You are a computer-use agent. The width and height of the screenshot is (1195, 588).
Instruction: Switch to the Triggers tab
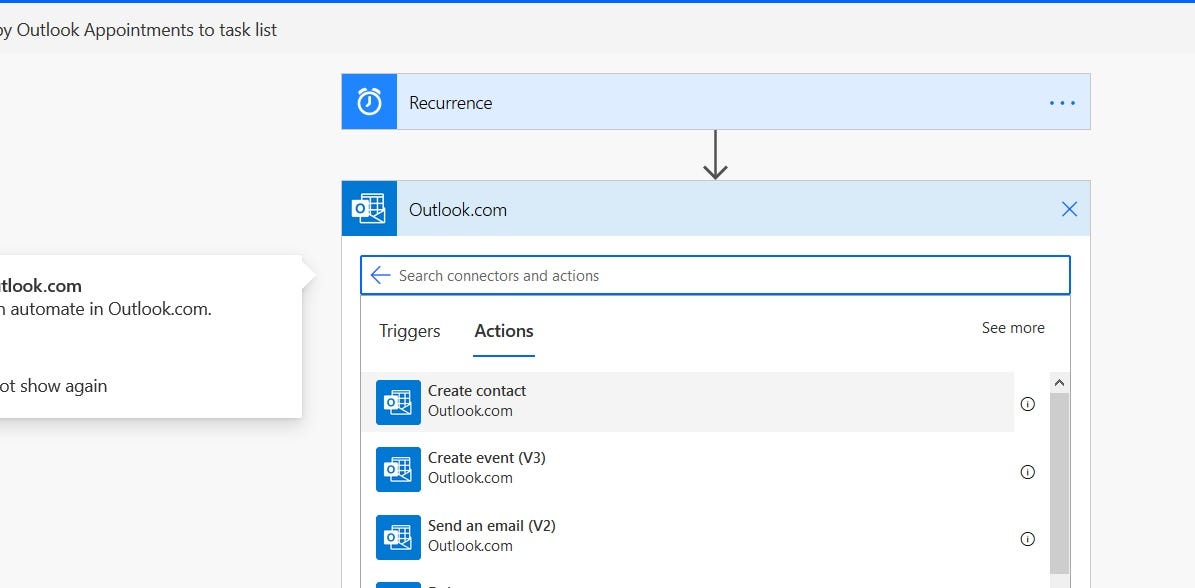pos(409,331)
